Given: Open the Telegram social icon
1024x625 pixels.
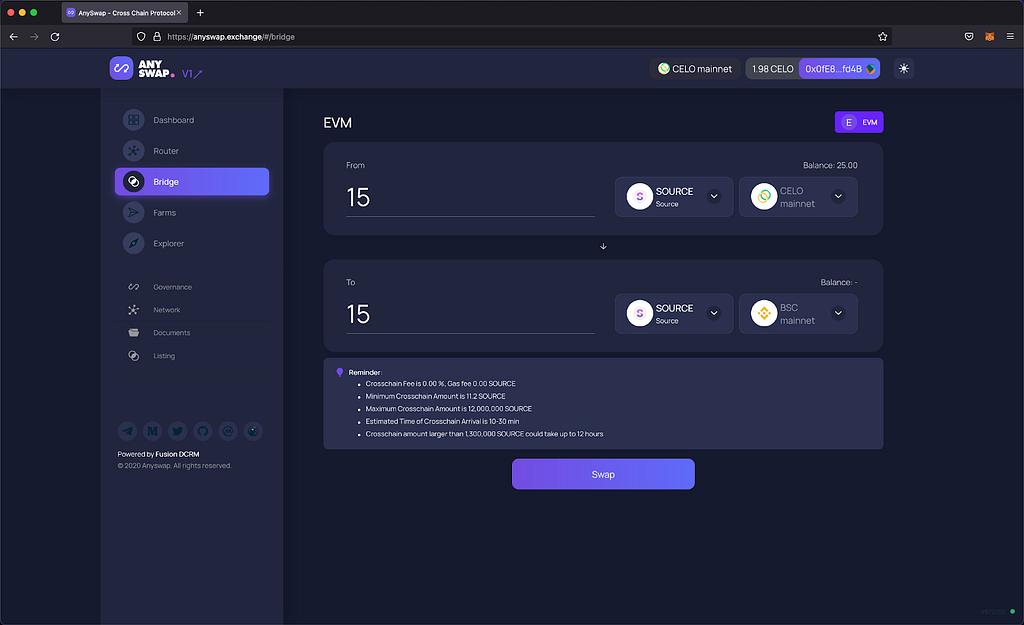Looking at the screenshot, I should click(127, 431).
